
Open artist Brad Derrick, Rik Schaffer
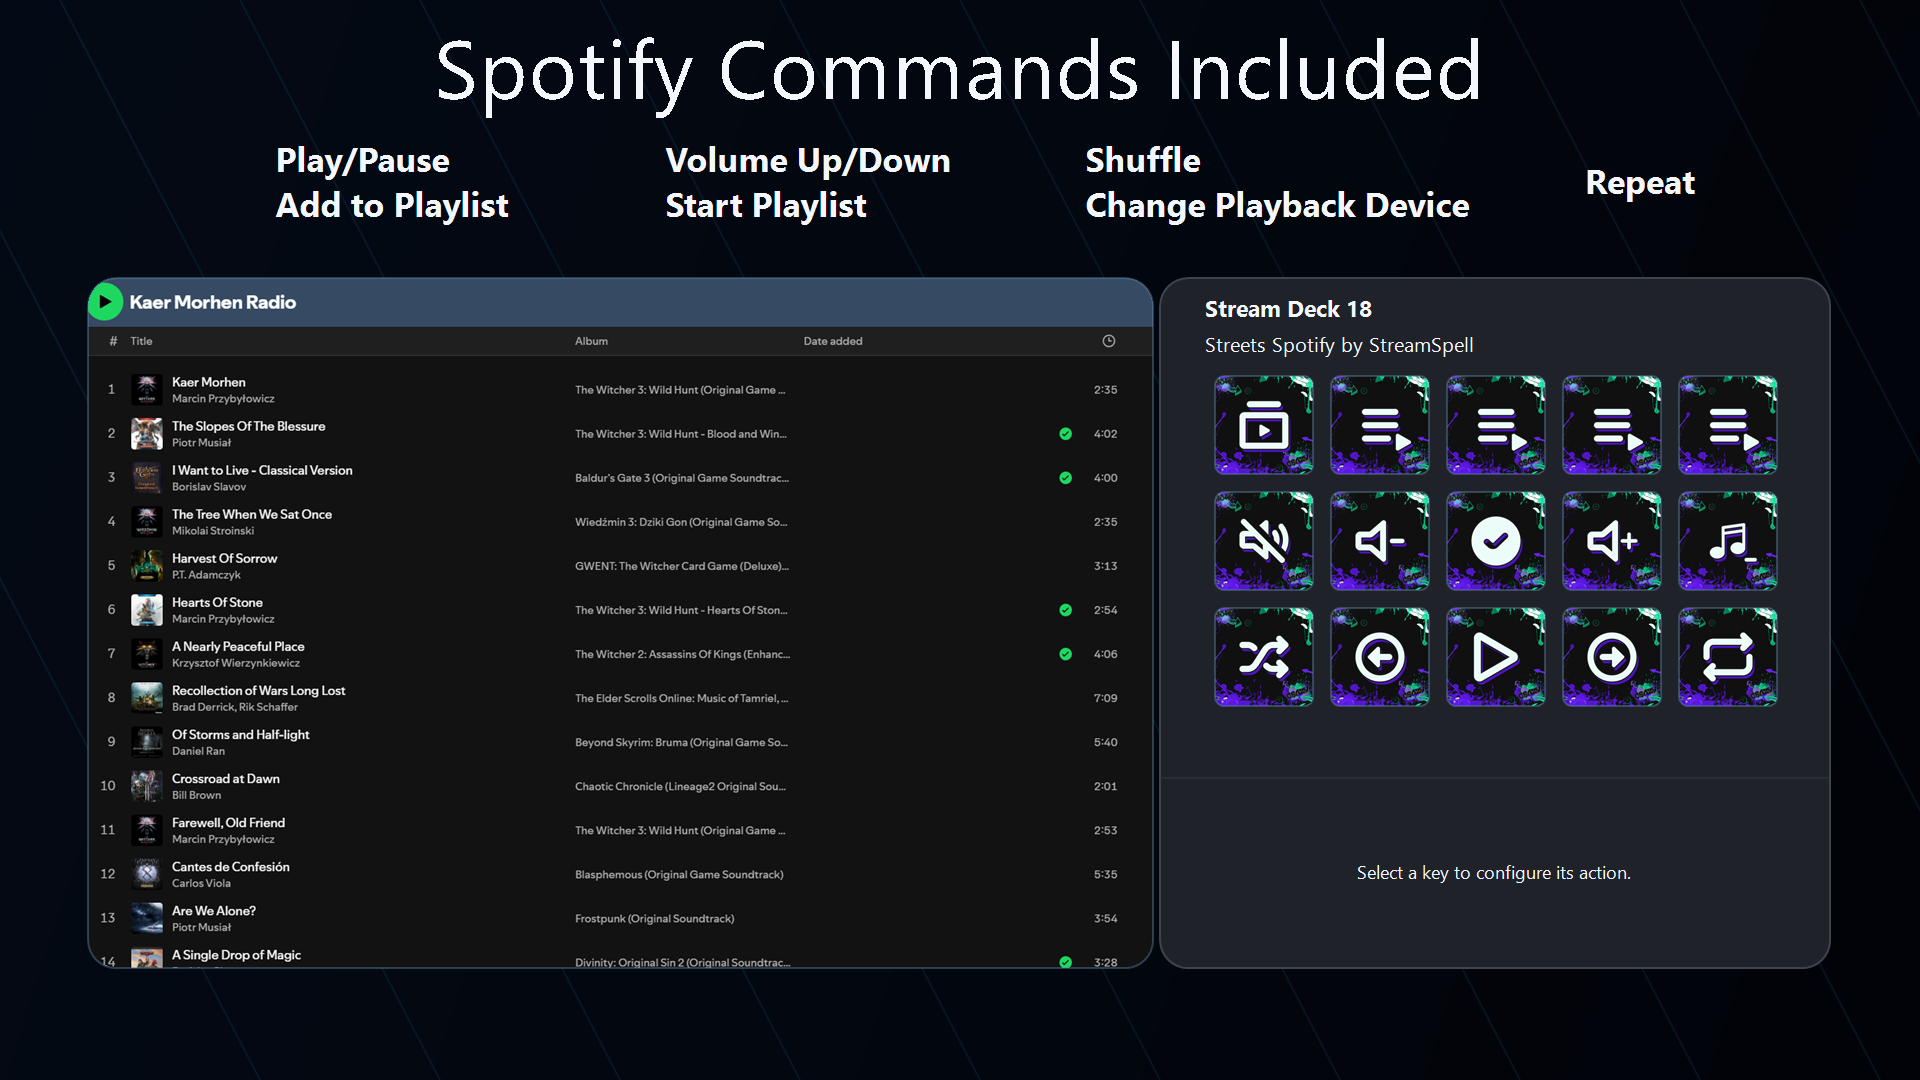click(235, 707)
